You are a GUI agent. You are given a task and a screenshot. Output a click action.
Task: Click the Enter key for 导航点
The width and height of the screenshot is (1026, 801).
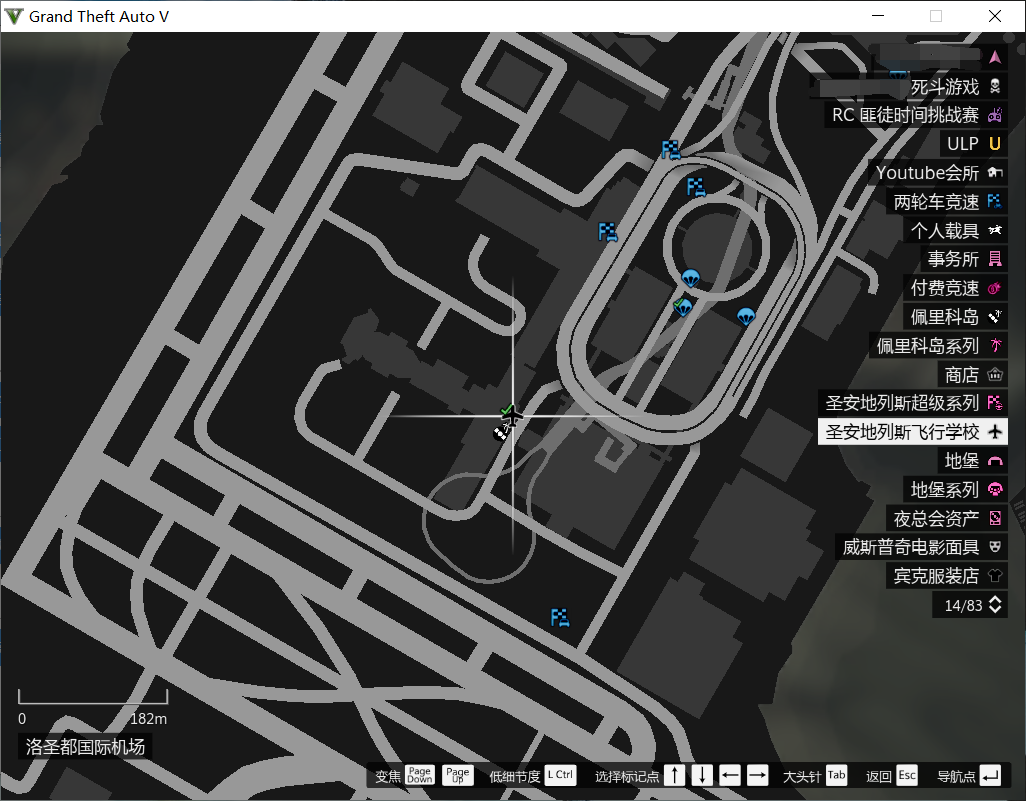click(x=991, y=776)
